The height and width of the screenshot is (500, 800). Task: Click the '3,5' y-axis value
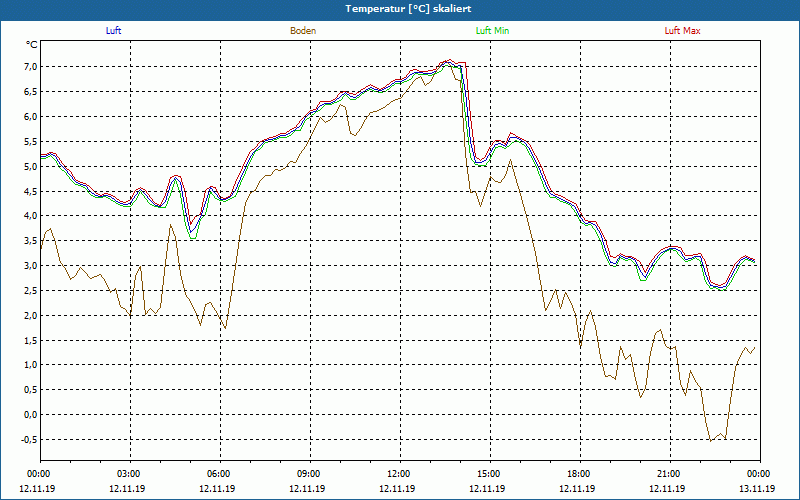point(31,241)
